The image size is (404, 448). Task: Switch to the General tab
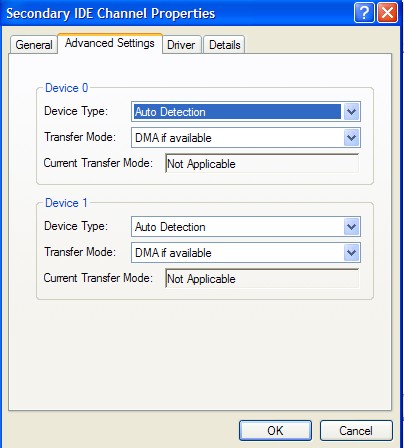34,44
